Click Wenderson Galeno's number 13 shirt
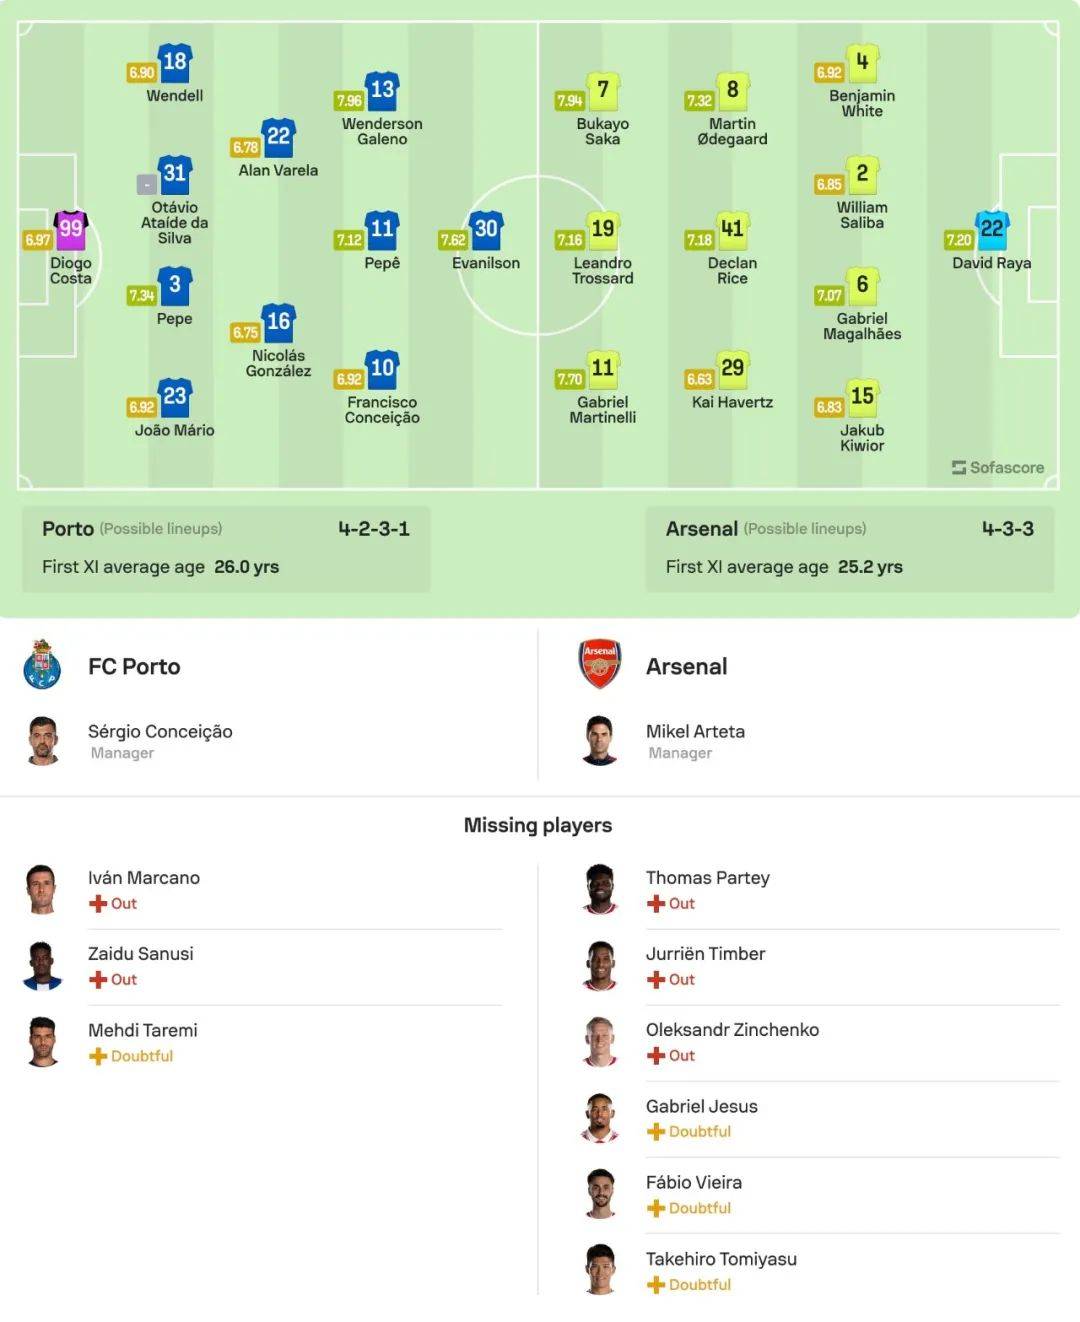The width and height of the screenshot is (1080, 1322). [382, 91]
